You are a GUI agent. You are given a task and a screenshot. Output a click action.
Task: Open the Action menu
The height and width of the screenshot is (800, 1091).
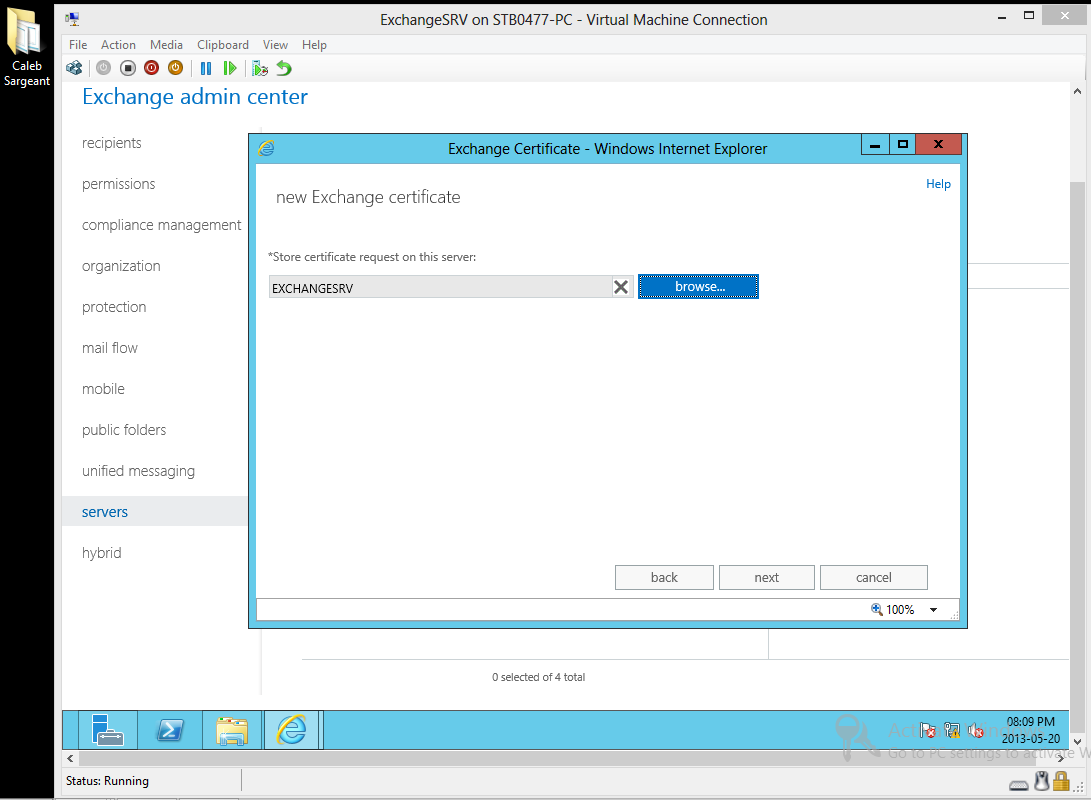click(x=118, y=45)
